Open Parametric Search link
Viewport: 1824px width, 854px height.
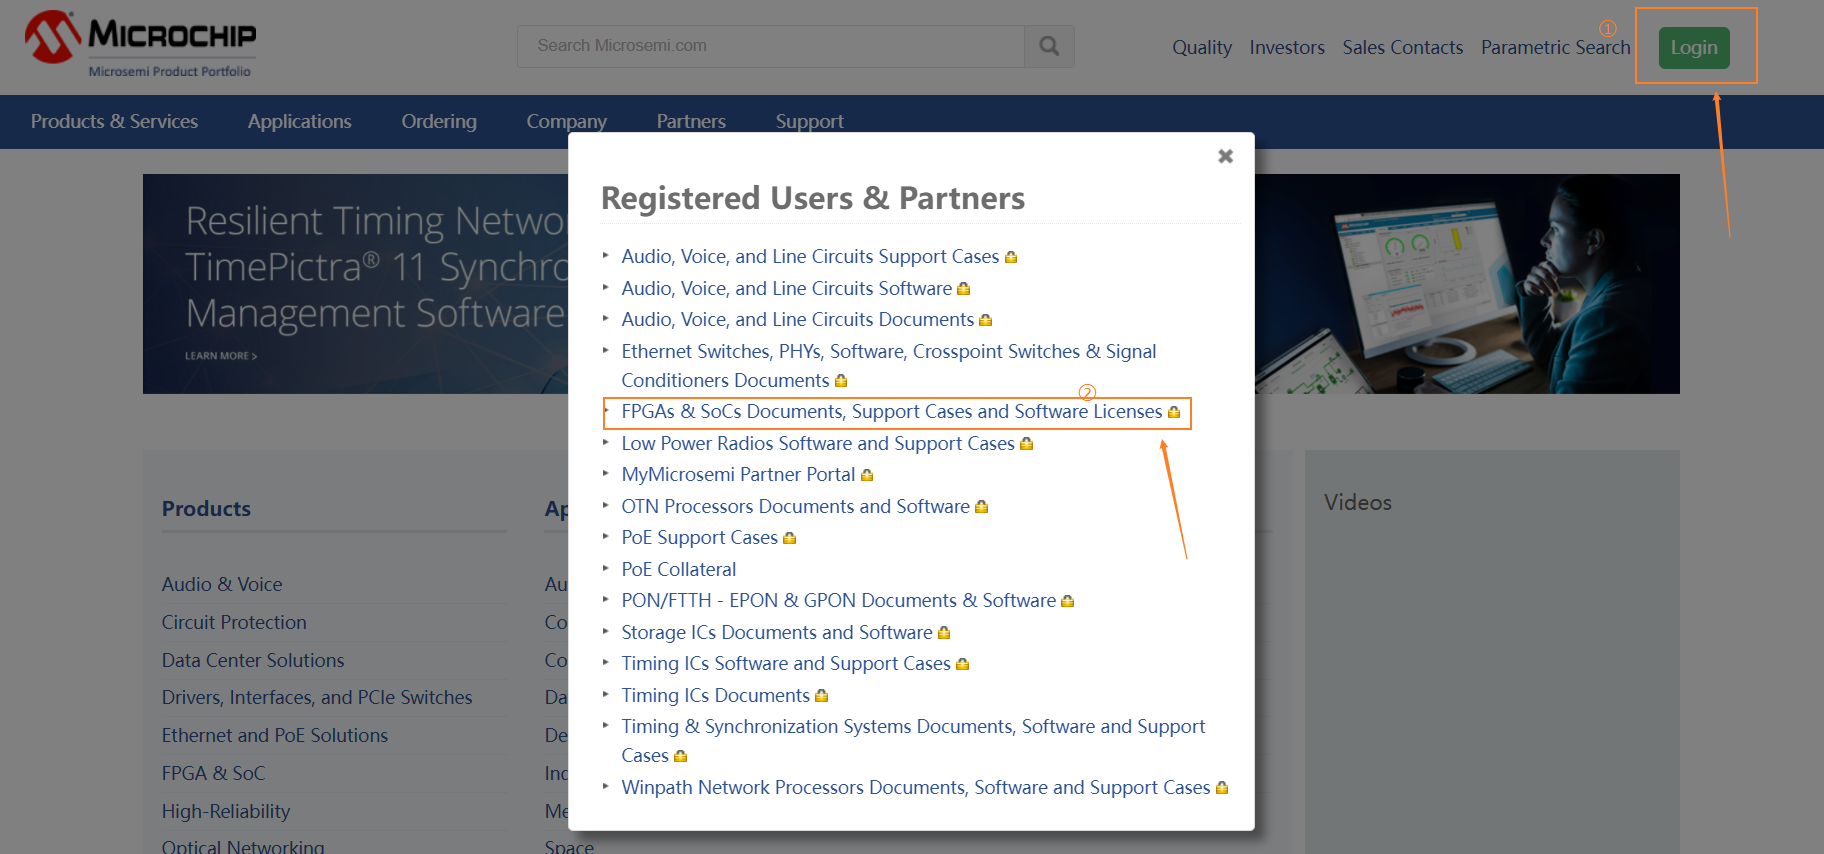coord(1555,47)
